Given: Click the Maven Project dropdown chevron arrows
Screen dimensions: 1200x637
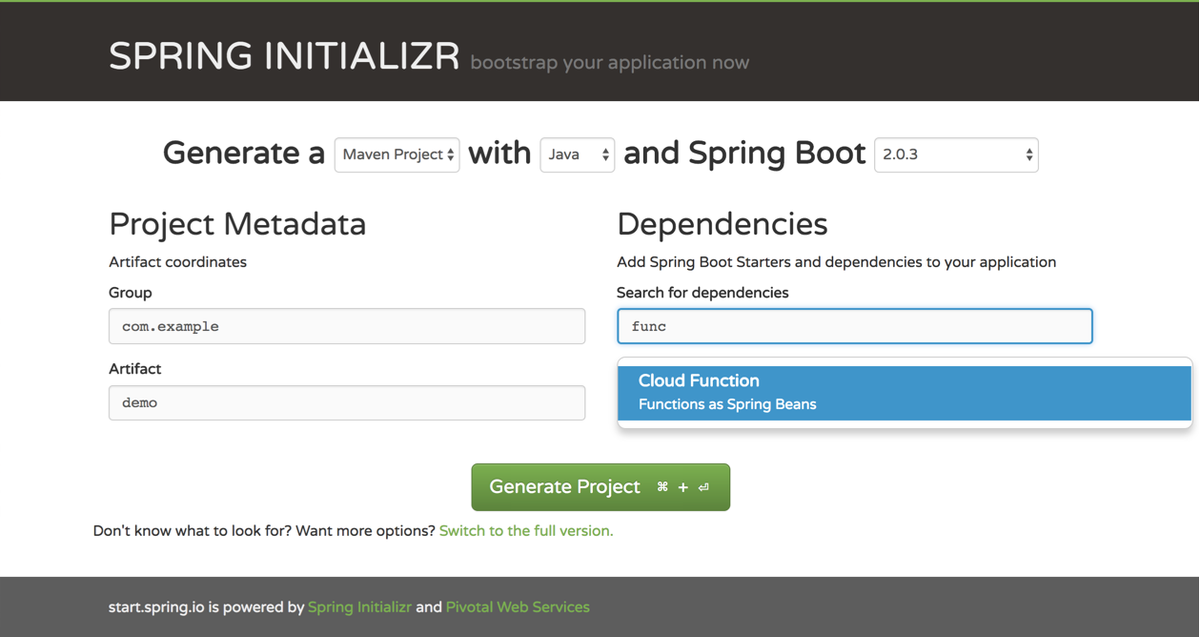Looking at the screenshot, I should coord(450,154).
